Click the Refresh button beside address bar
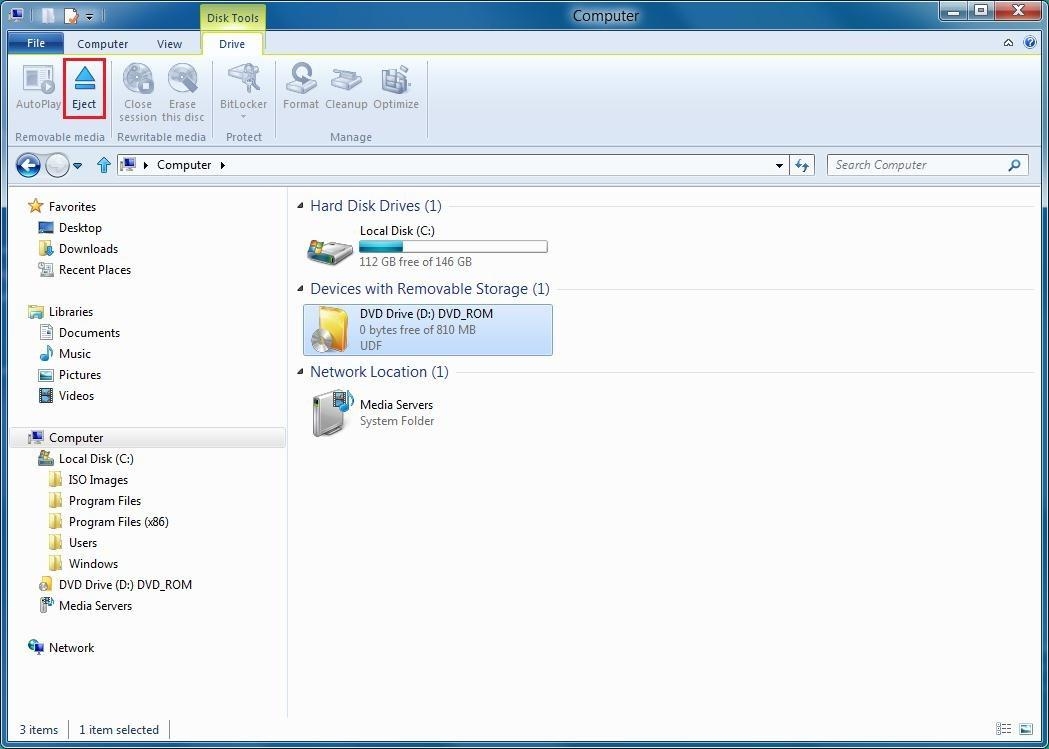This screenshot has width=1049, height=749. click(x=802, y=165)
